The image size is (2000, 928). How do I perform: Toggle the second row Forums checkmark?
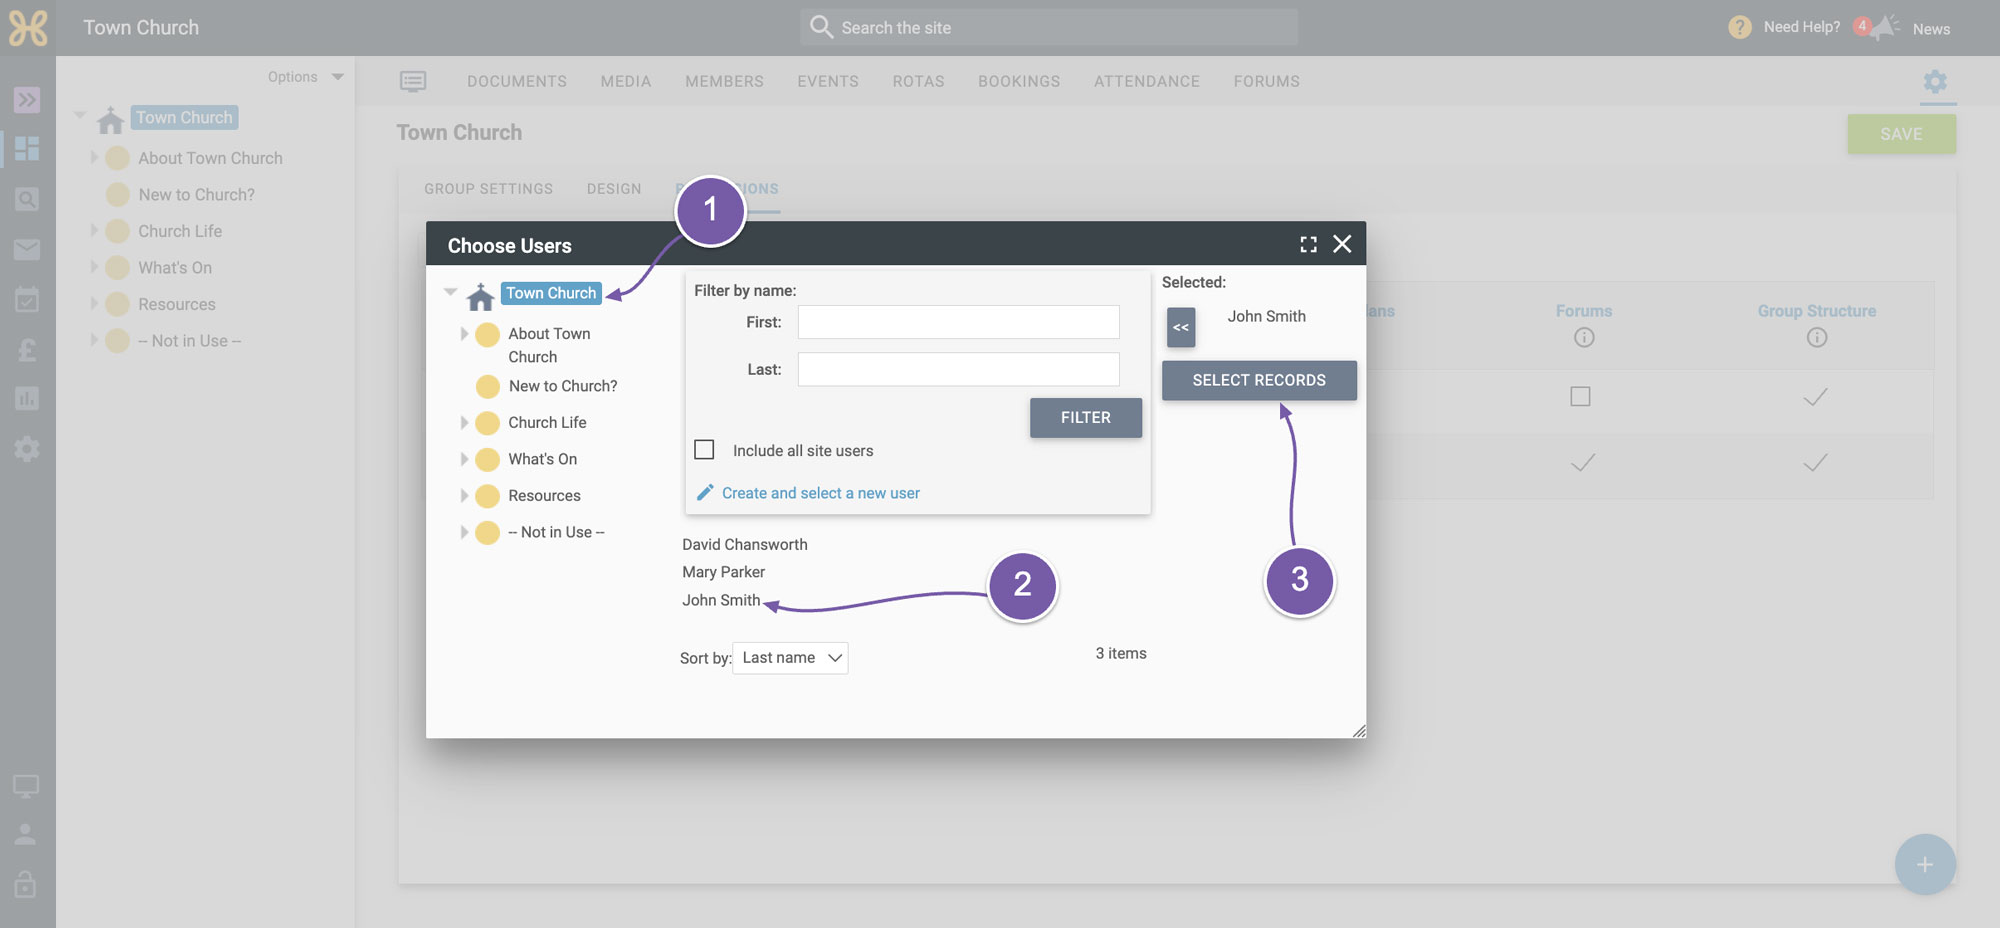tap(1582, 463)
